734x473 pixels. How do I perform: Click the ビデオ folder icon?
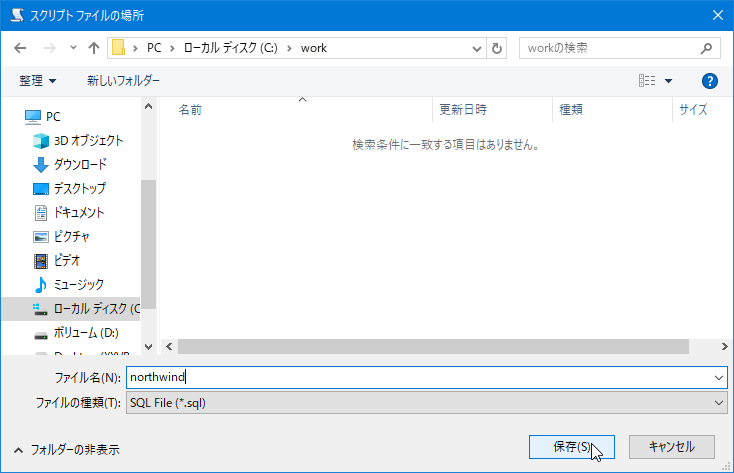(41, 261)
